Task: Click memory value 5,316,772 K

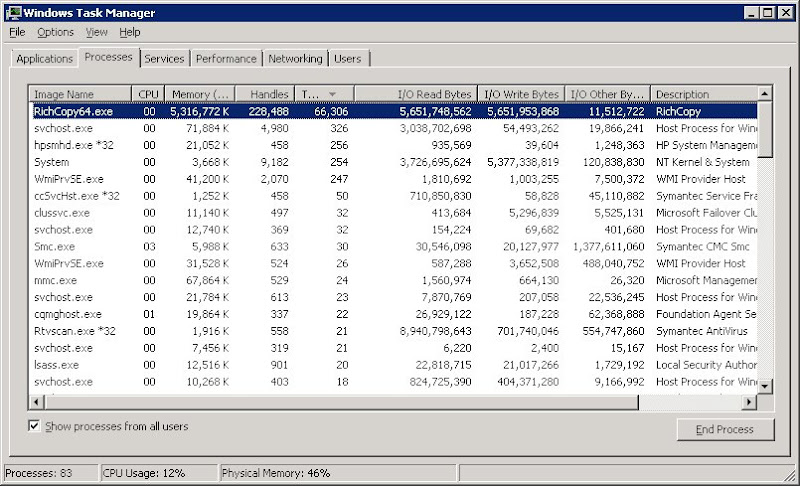Action: pyautogui.click(x=199, y=111)
